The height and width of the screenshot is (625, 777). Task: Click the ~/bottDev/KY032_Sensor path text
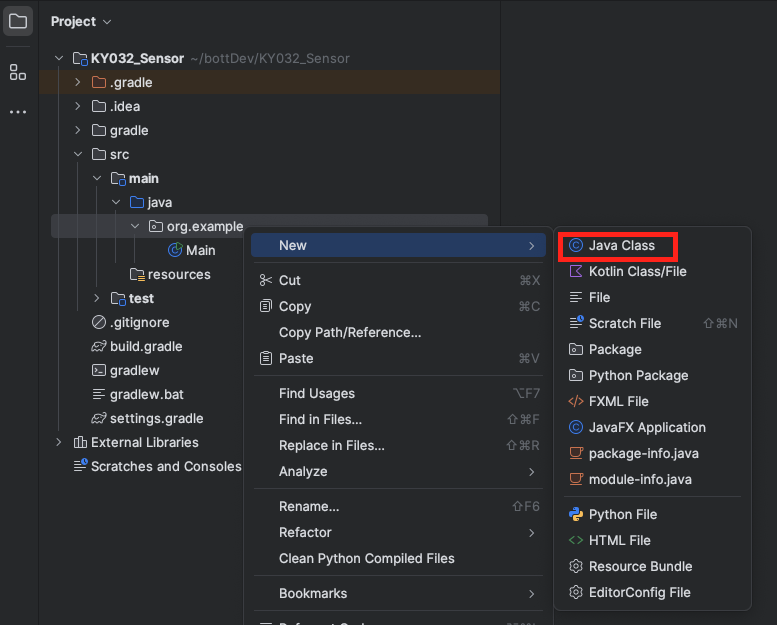click(x=270, y=58)
